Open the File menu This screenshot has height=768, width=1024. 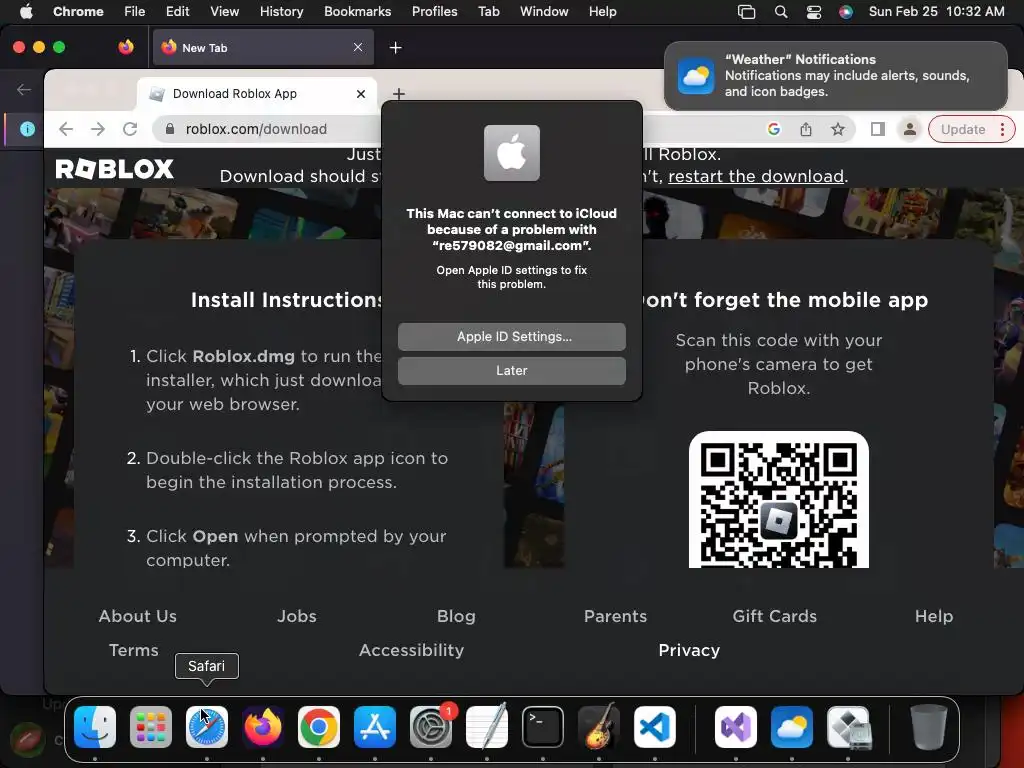[135, 12]
